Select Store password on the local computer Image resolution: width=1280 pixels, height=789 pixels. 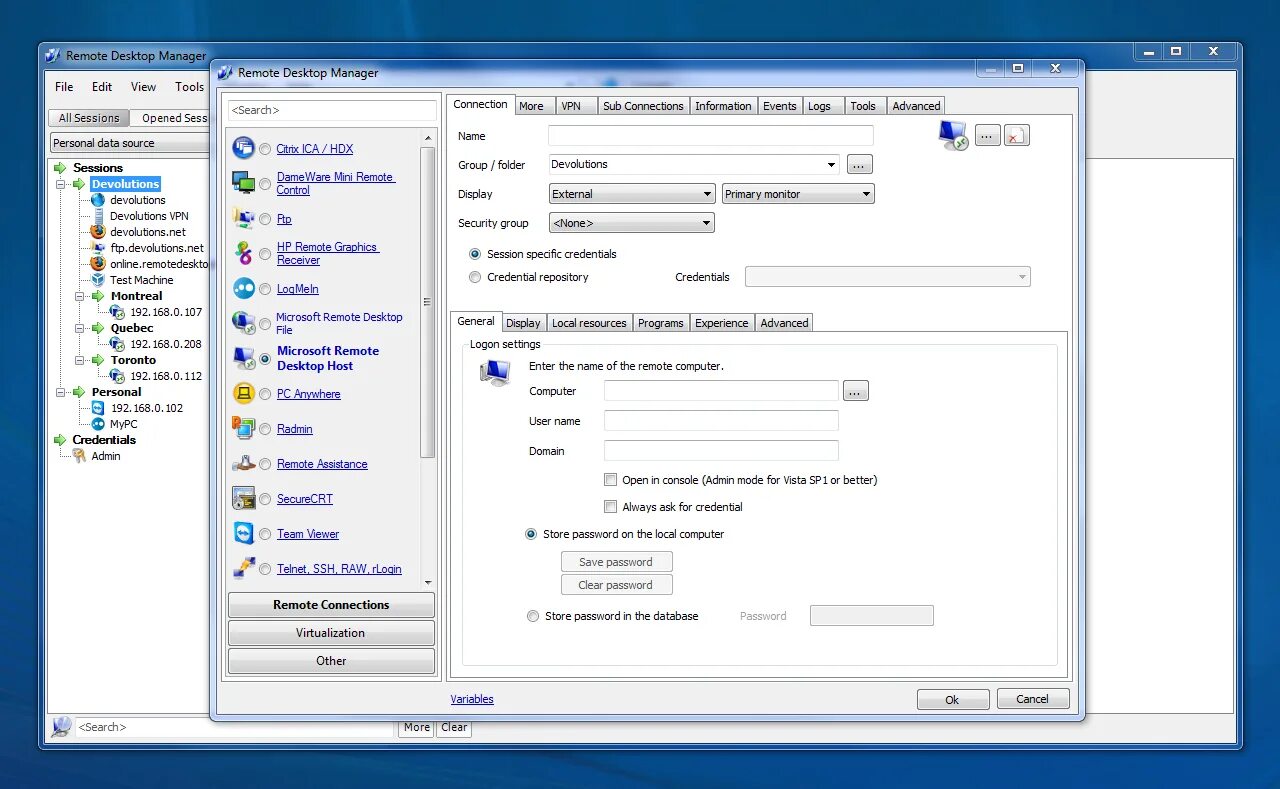[x=531, y=534]
